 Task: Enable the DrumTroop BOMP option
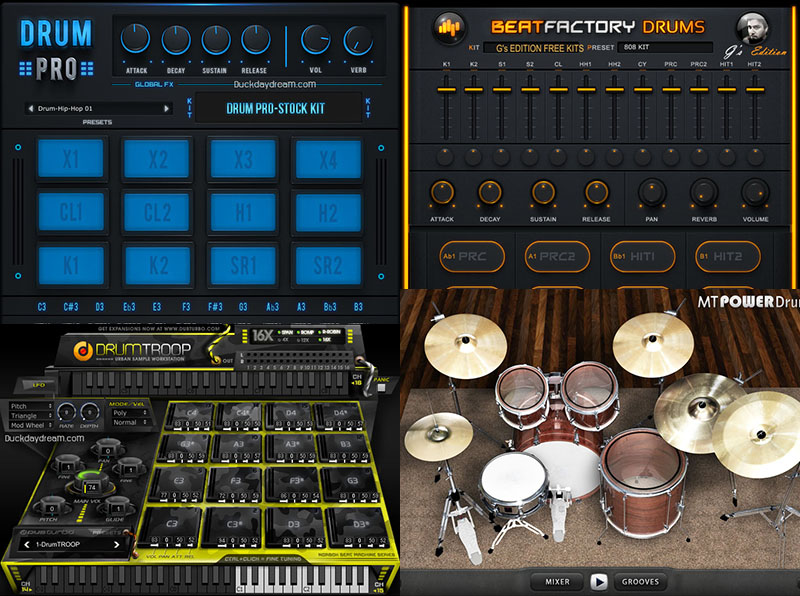(x=305, y=332)
